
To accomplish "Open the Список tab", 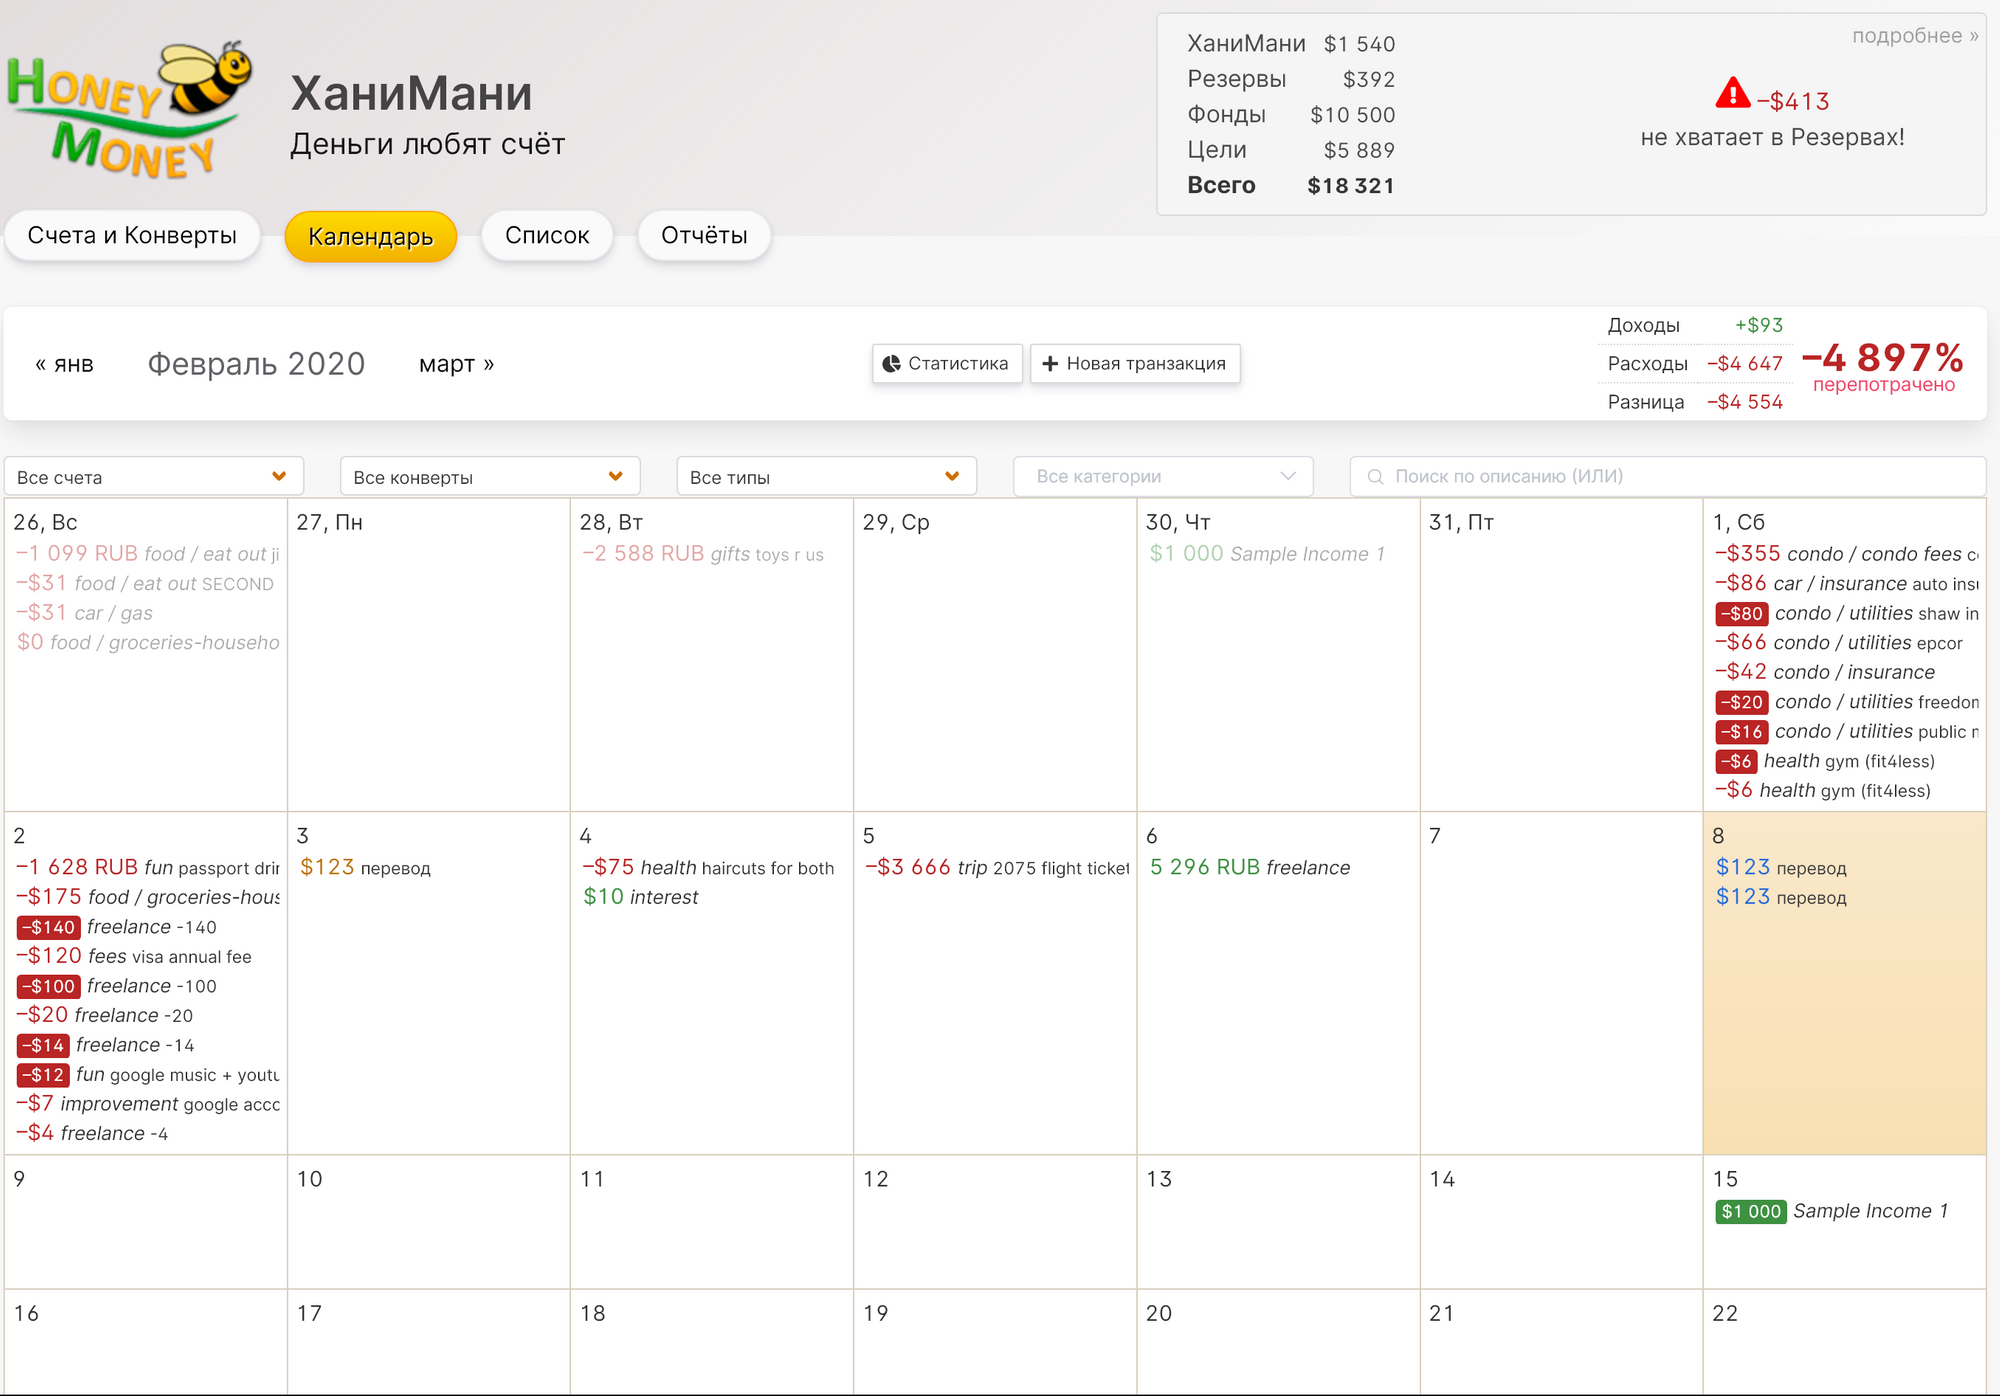I will point(546,236).
